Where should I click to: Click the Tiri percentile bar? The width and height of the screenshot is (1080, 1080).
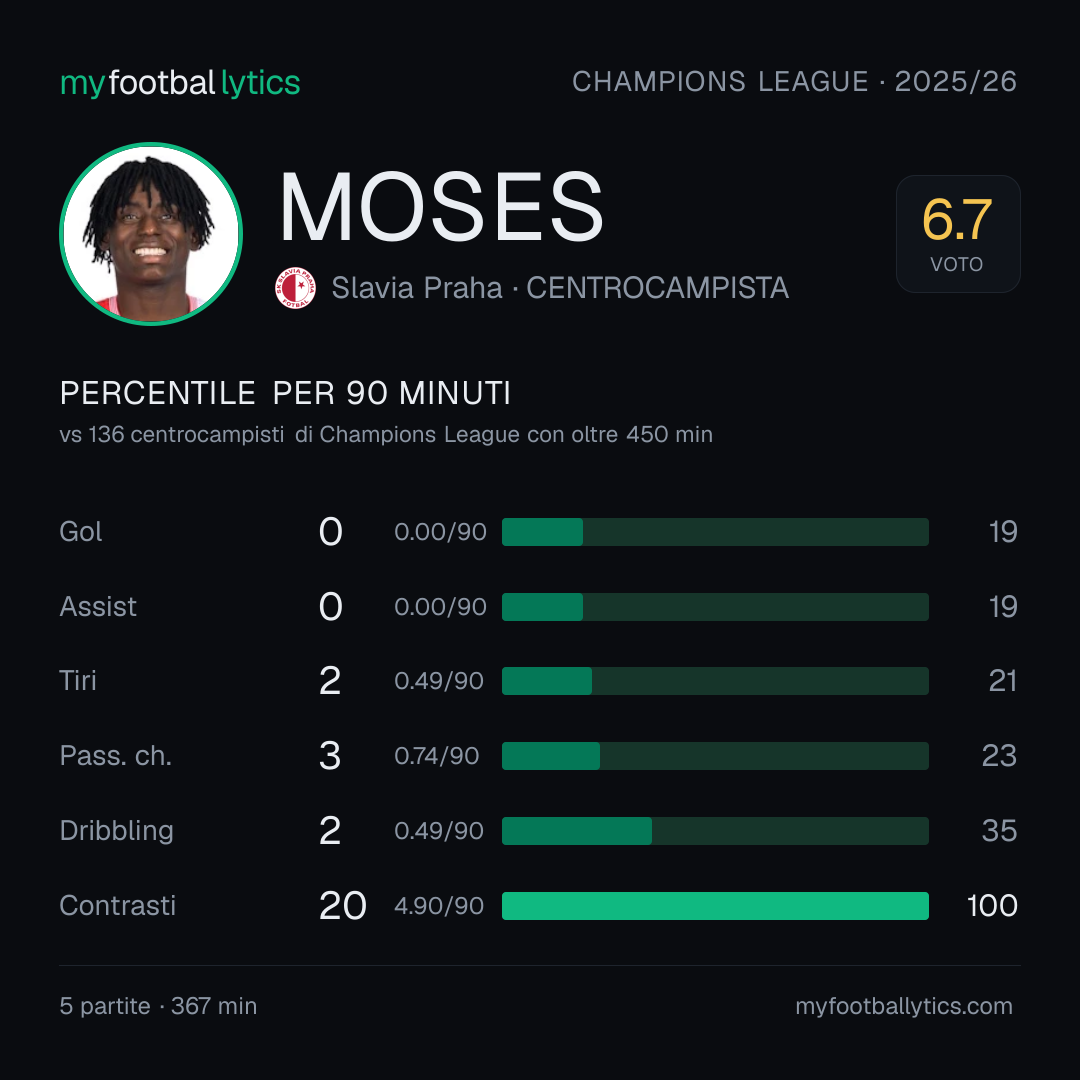pos(715,681)
